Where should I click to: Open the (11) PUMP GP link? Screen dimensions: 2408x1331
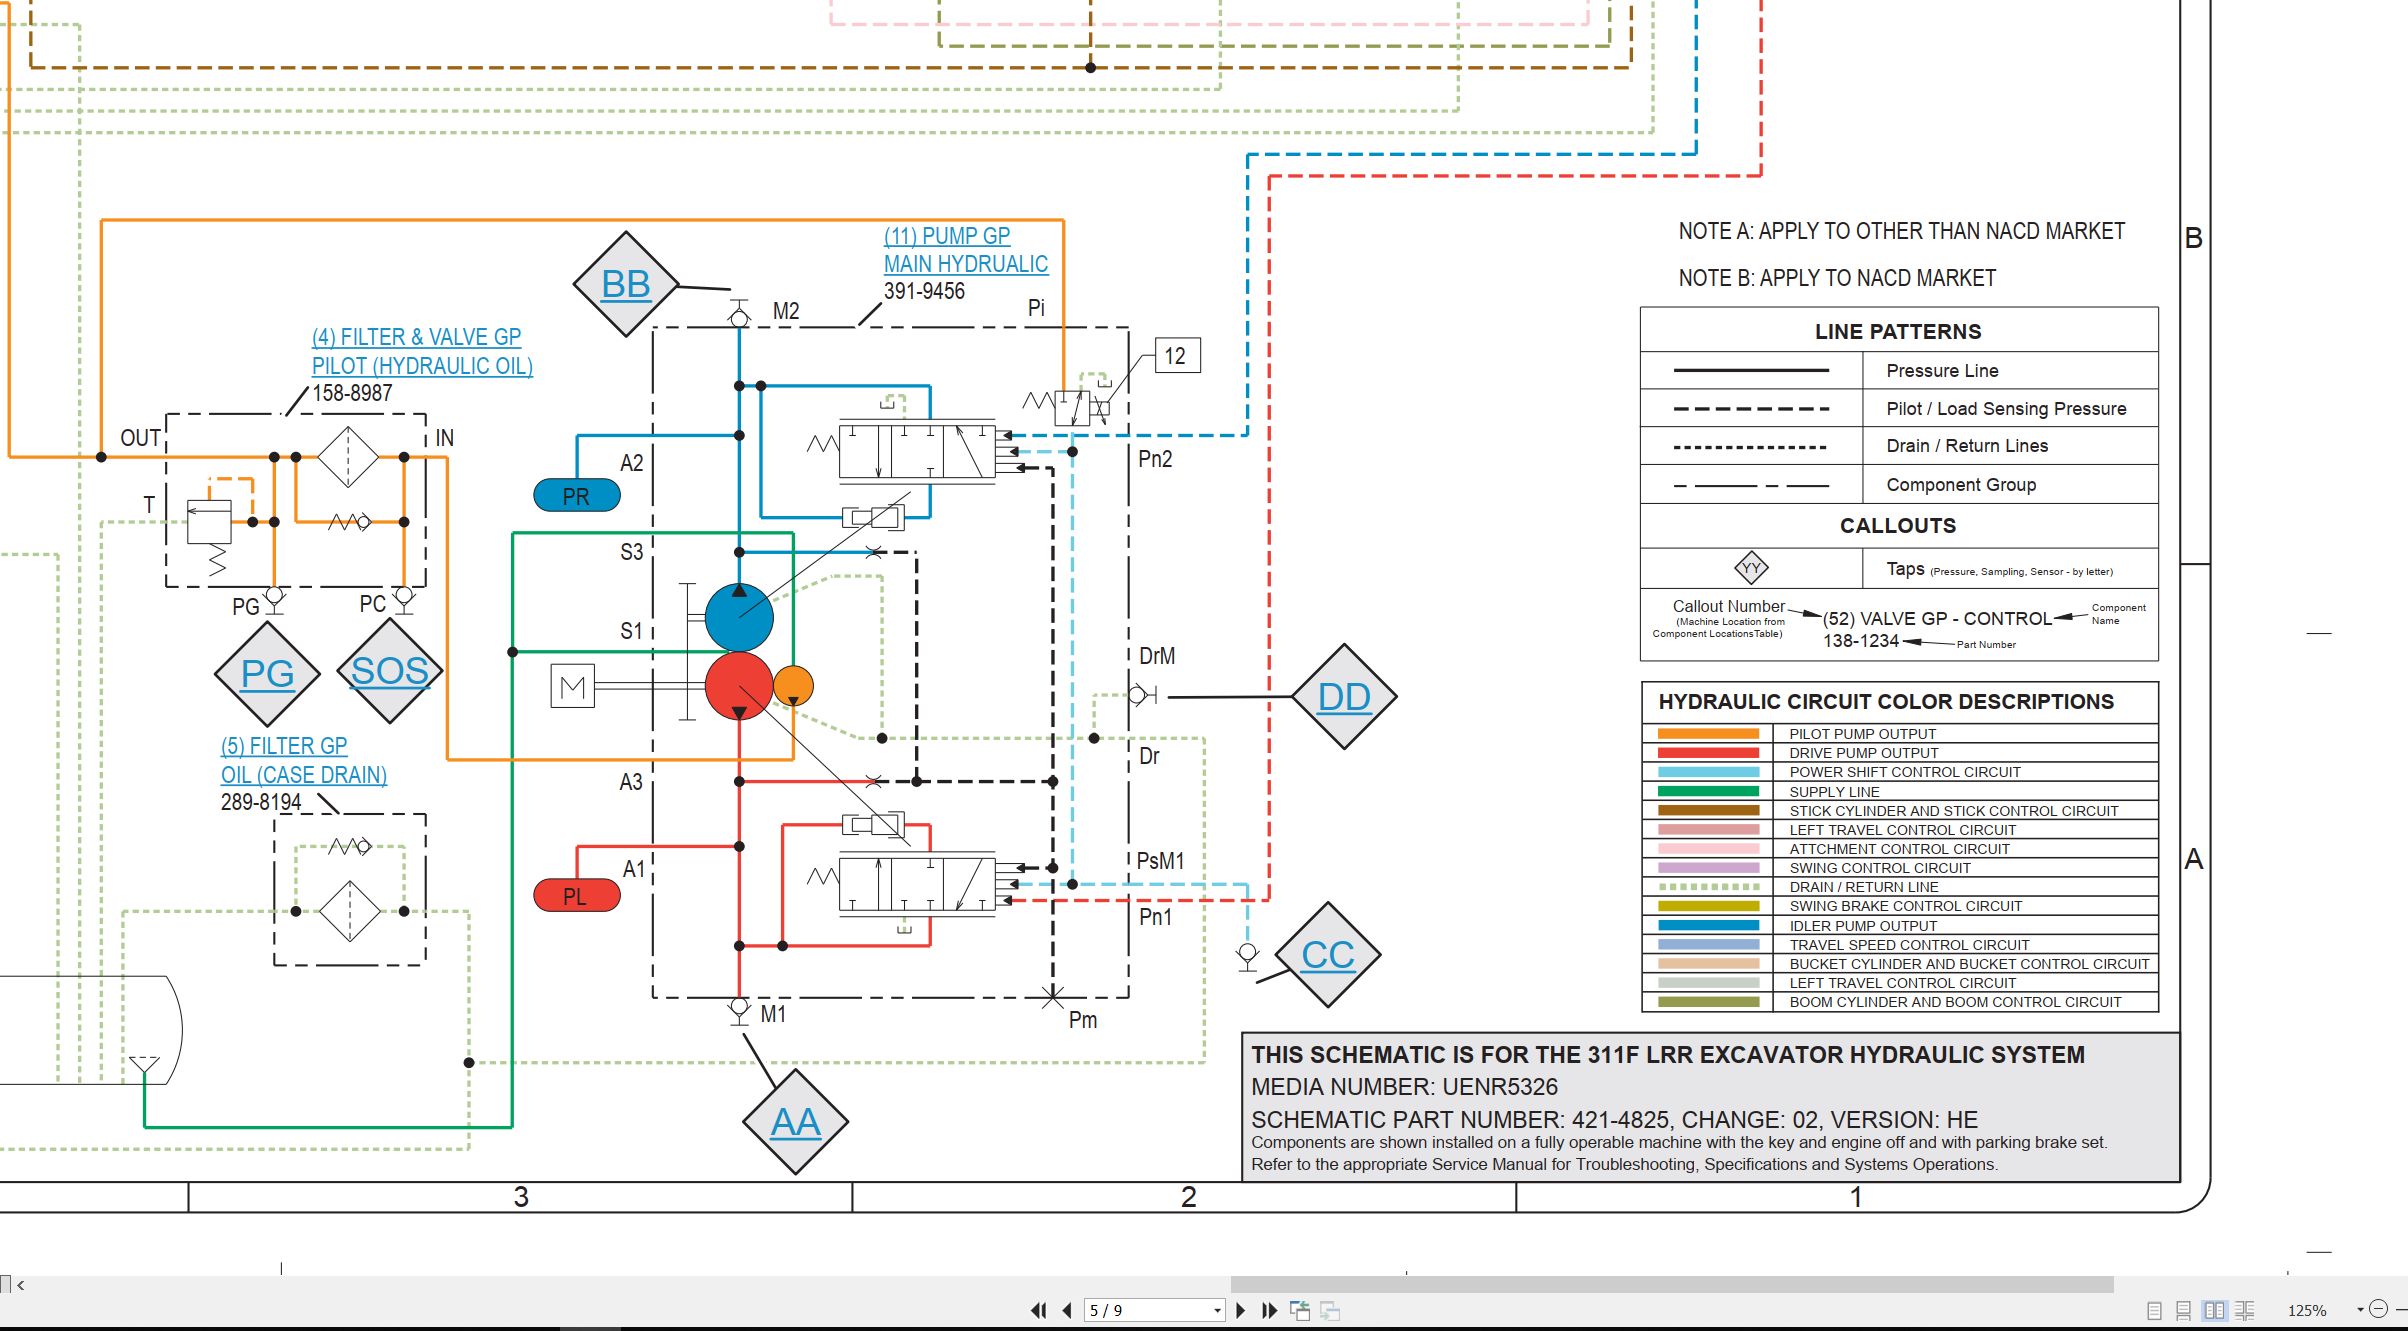click(x=946, y=236)
